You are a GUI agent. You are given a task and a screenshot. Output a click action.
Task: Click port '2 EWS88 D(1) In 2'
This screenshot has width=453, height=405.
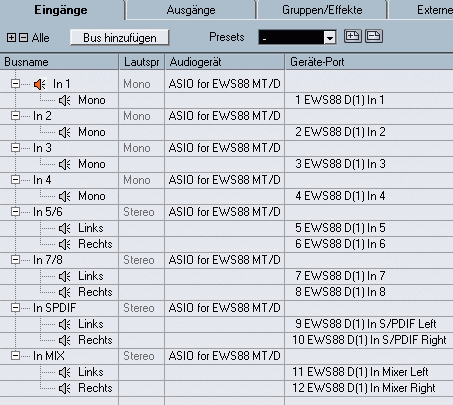coord(340,132)
